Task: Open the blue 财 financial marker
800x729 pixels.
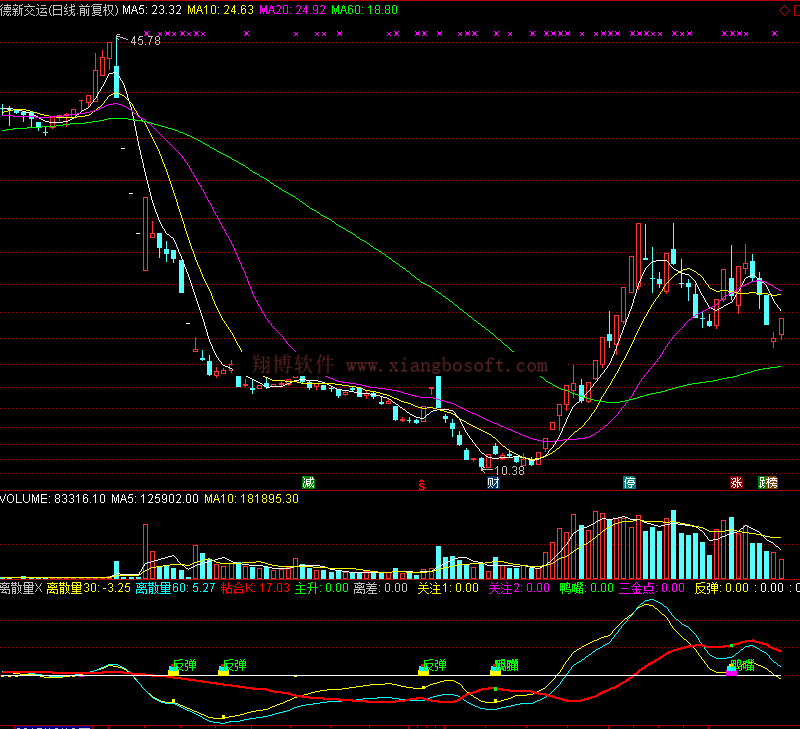Action: click(x=493, y=483)
